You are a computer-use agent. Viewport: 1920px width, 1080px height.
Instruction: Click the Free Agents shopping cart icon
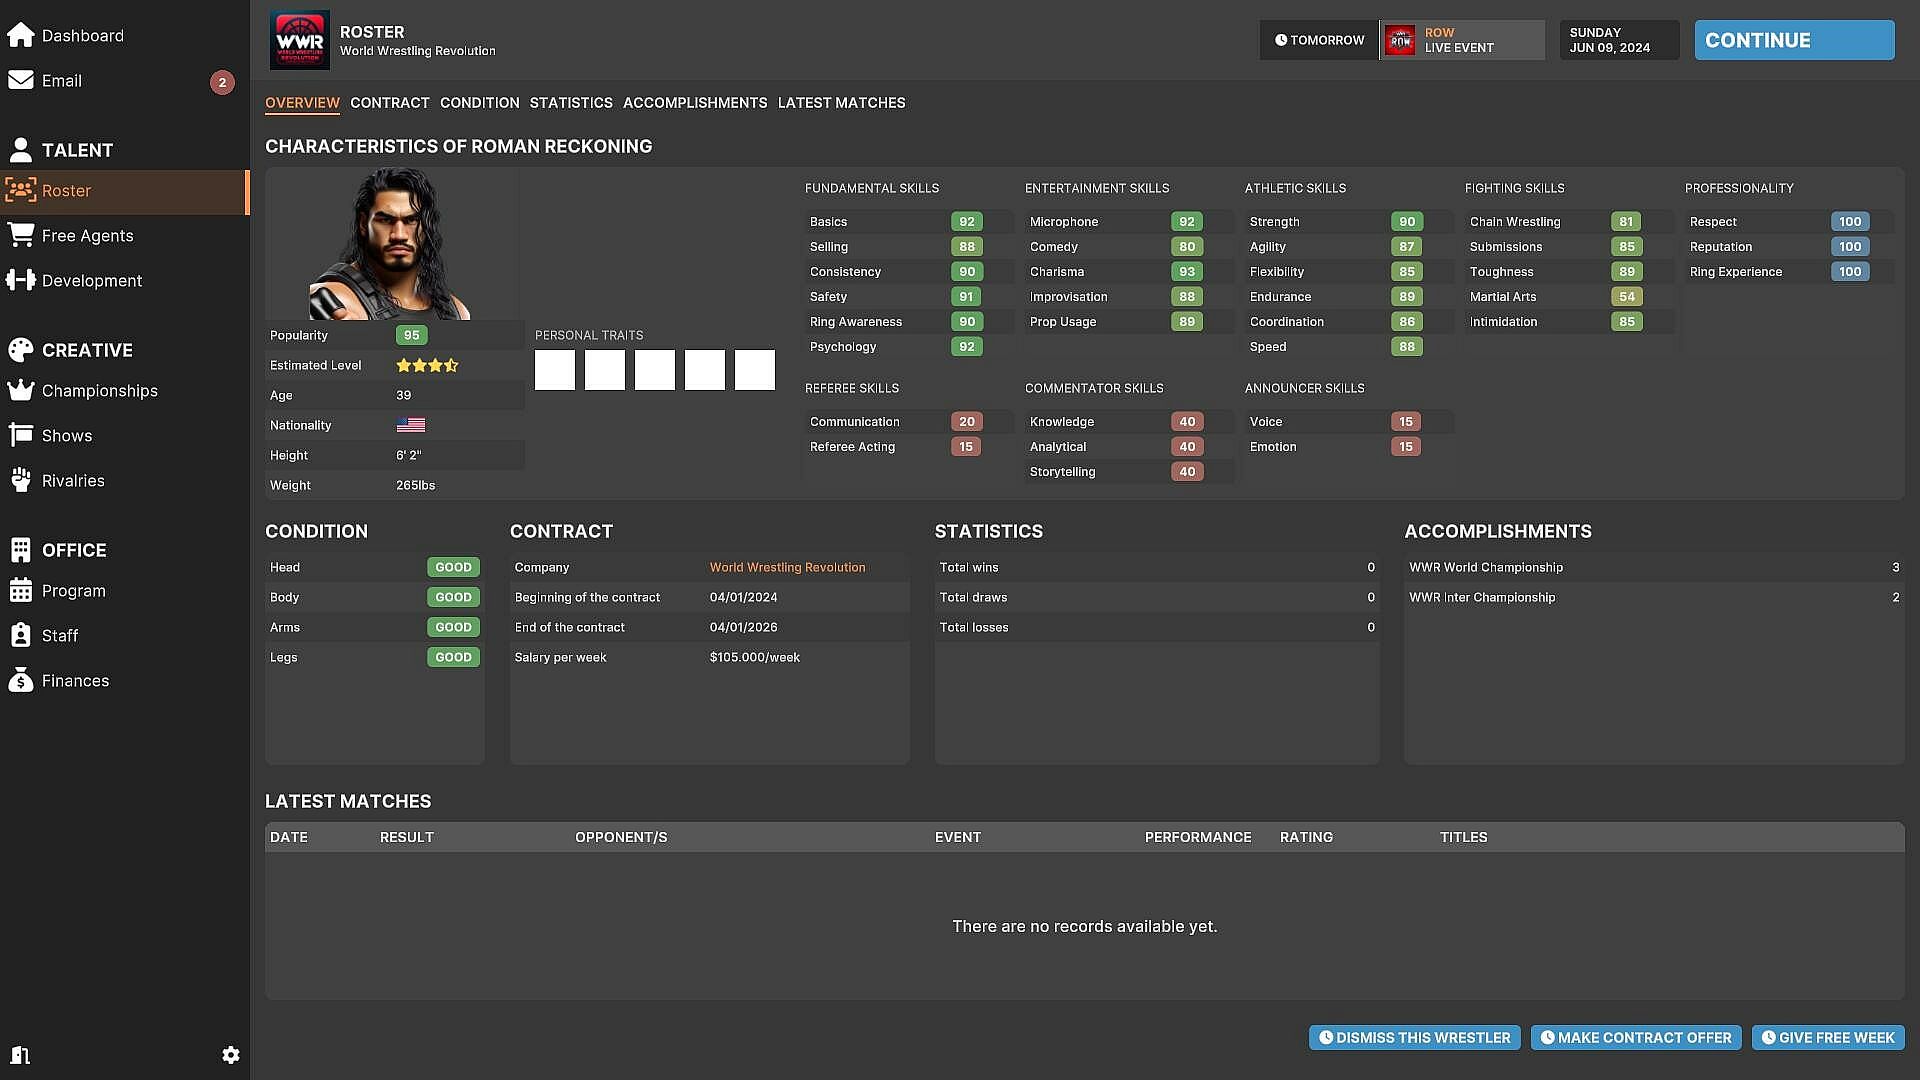21,235
